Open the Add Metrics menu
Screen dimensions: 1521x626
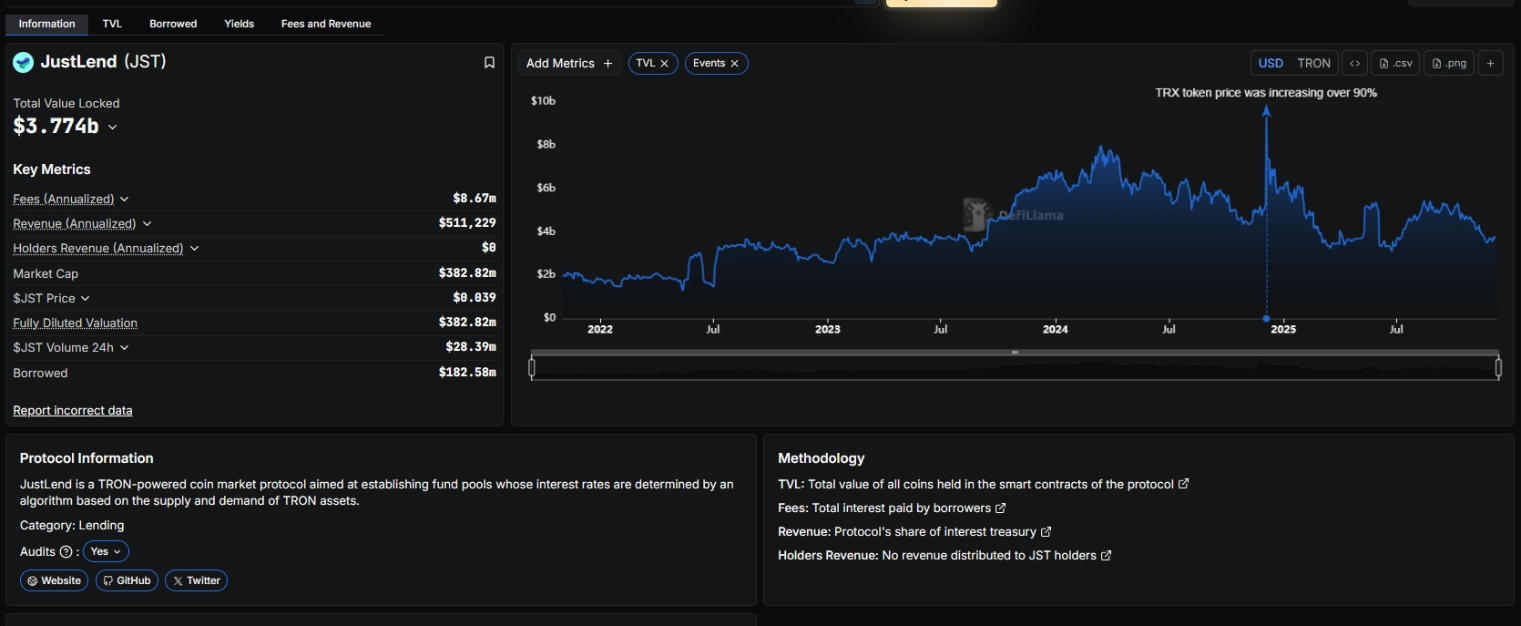pos(569,63)
